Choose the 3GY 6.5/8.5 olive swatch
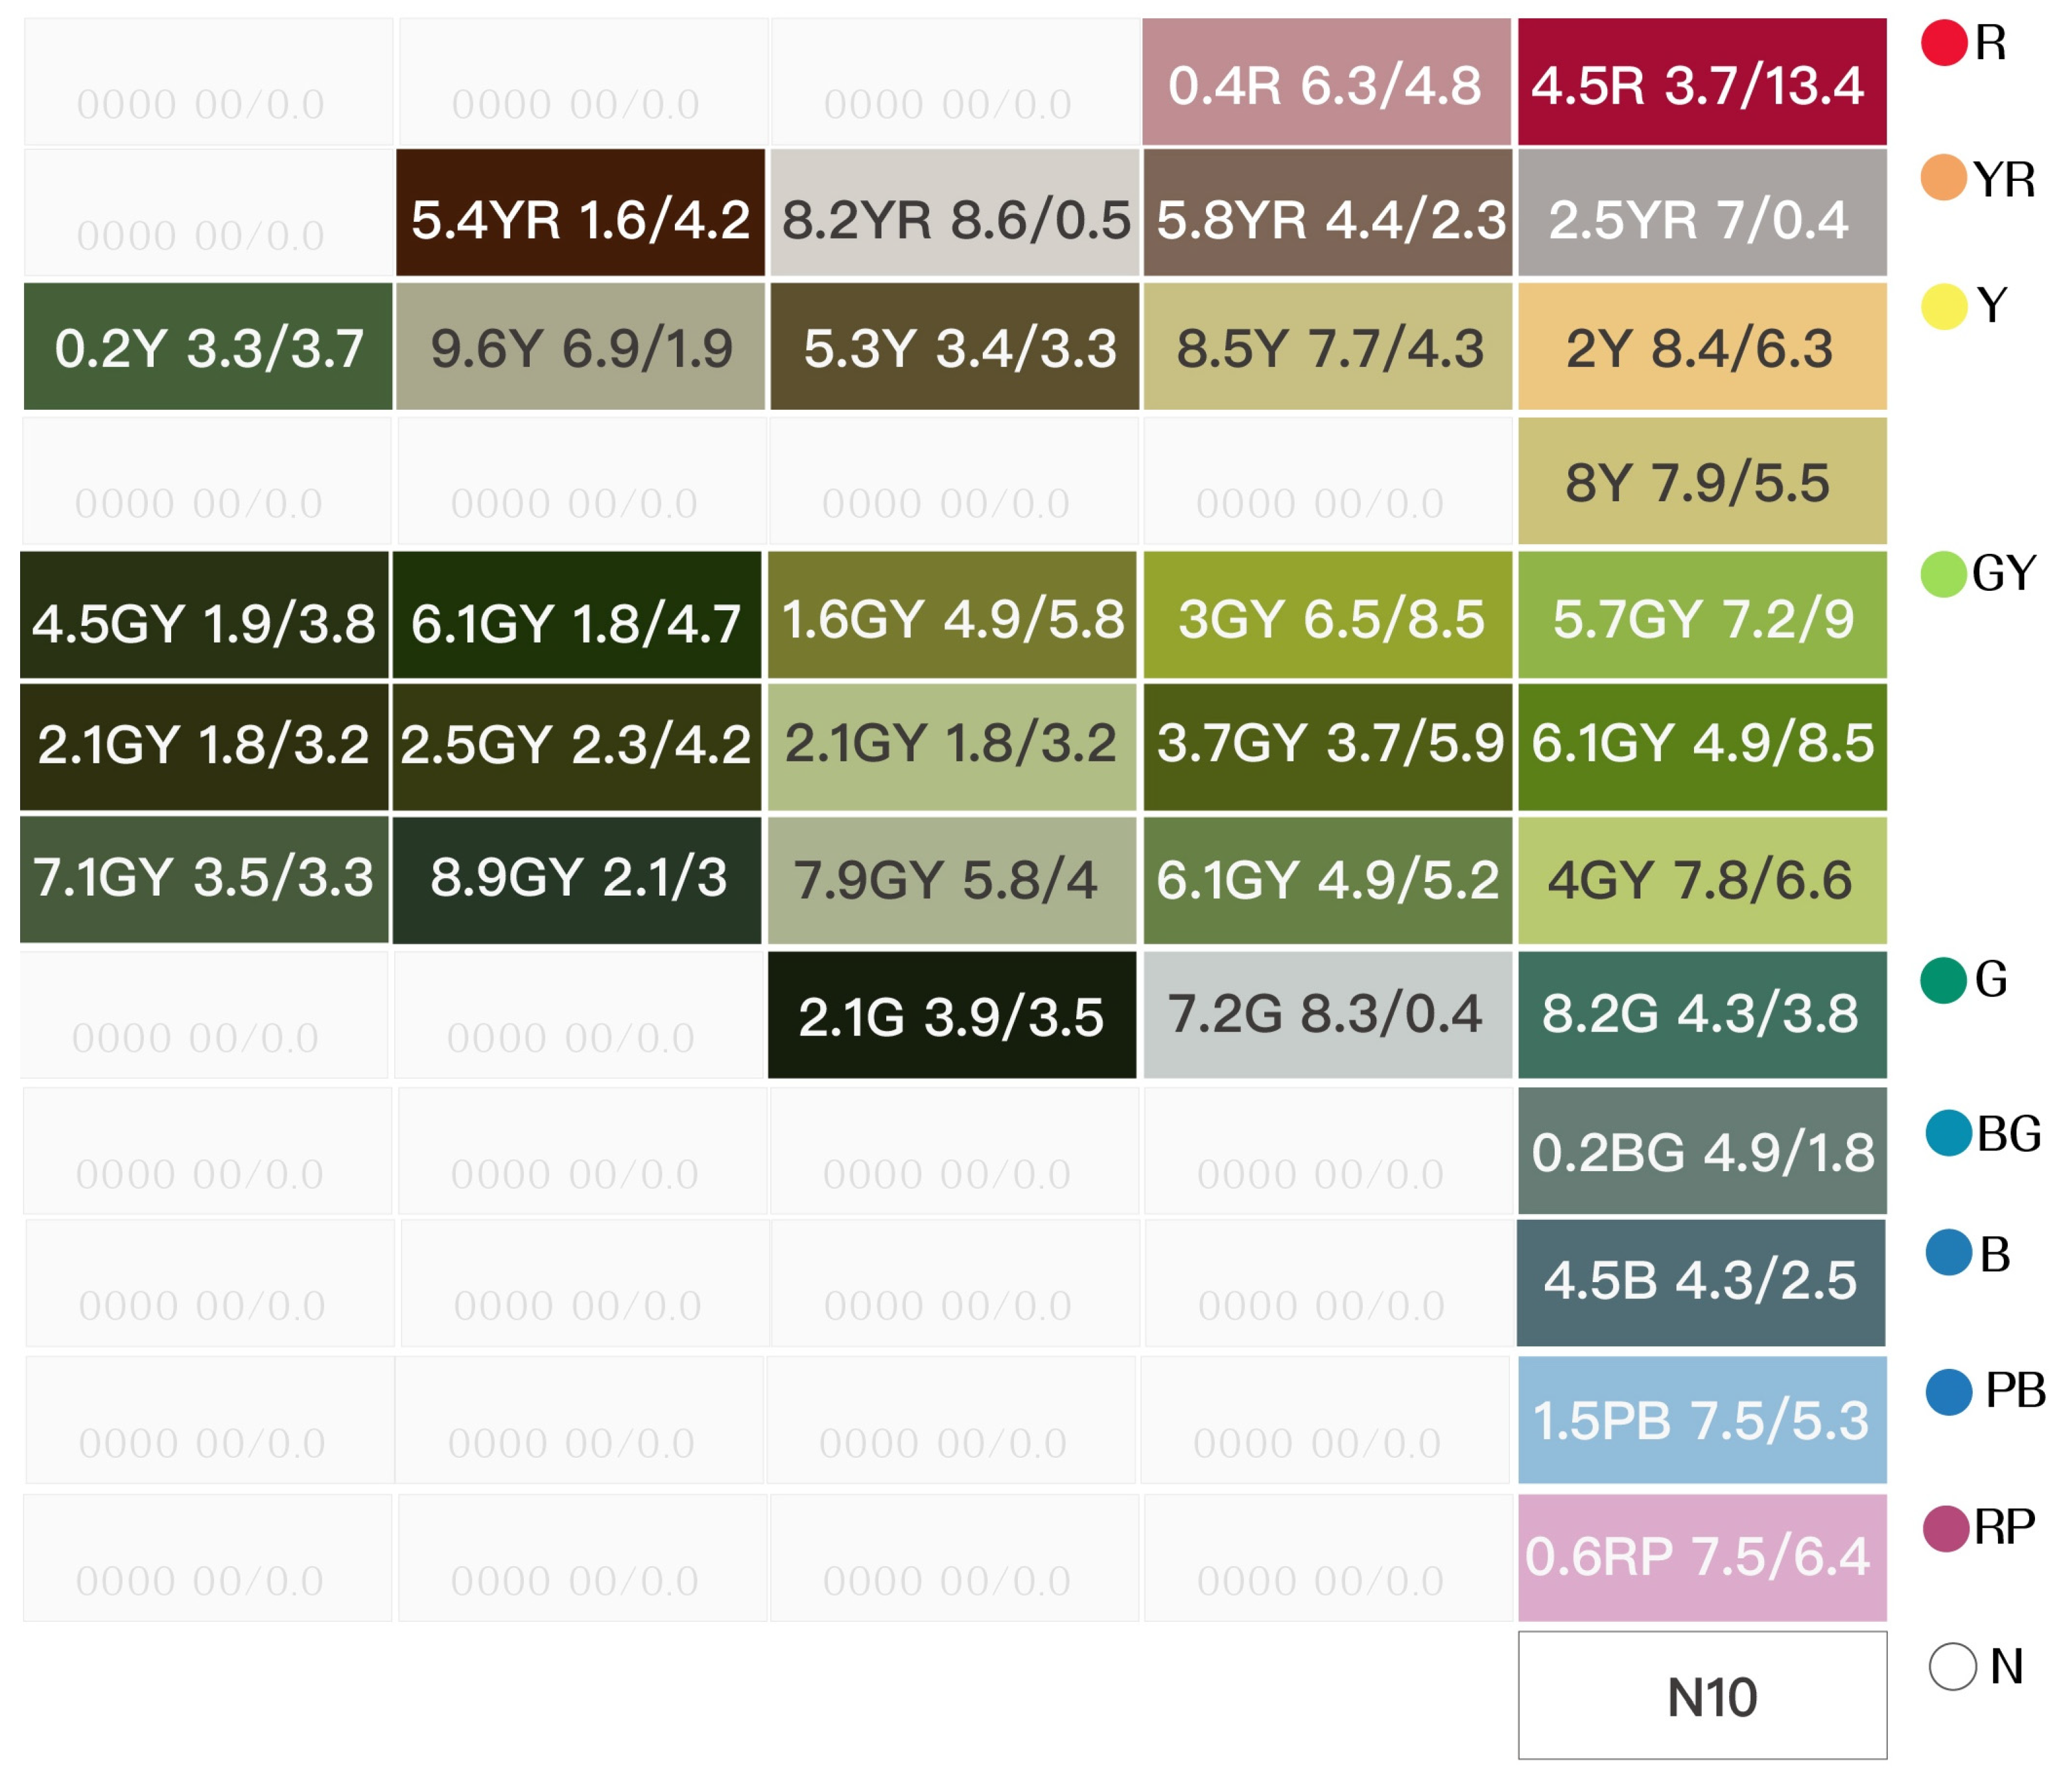The image size is (2072, 1784). pyautogui.click(x=1327, y=615)
